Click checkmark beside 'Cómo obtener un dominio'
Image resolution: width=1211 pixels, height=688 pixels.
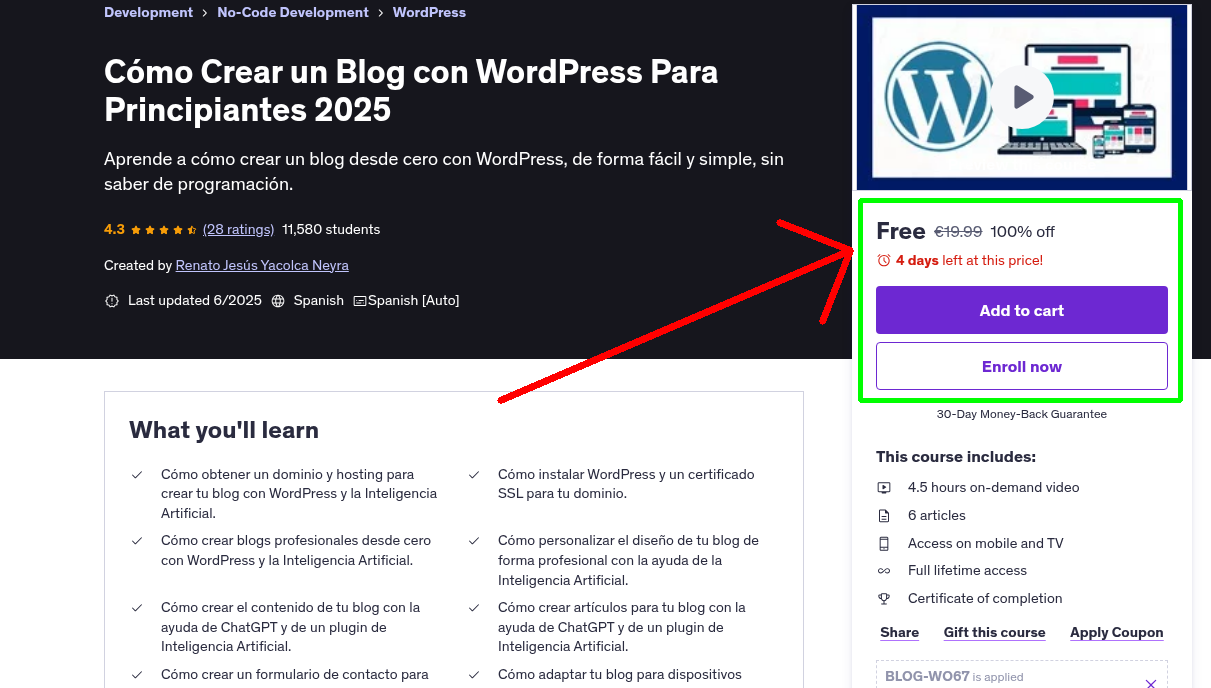coord(137,475)
